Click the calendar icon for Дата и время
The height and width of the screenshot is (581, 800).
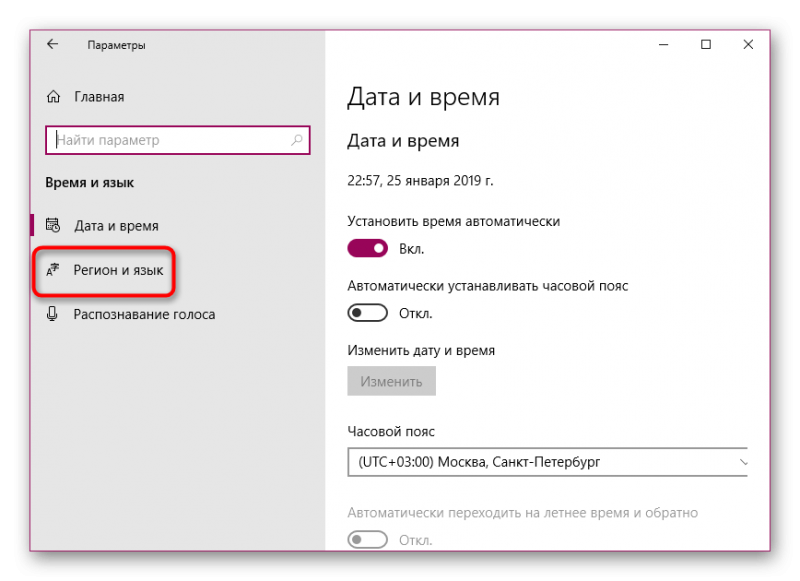click(53, 225)
